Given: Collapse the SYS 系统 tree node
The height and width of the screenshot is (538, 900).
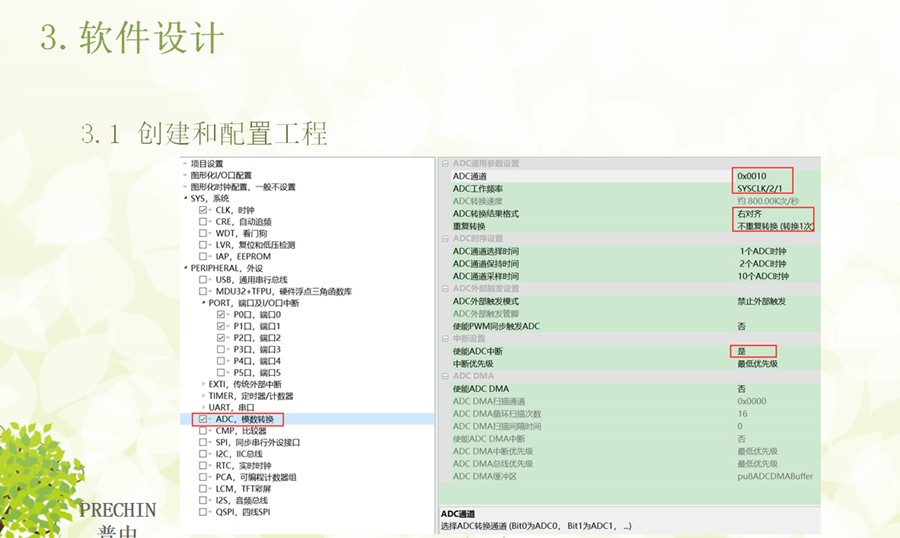Looking at the screenshot, I should (185, 198).
